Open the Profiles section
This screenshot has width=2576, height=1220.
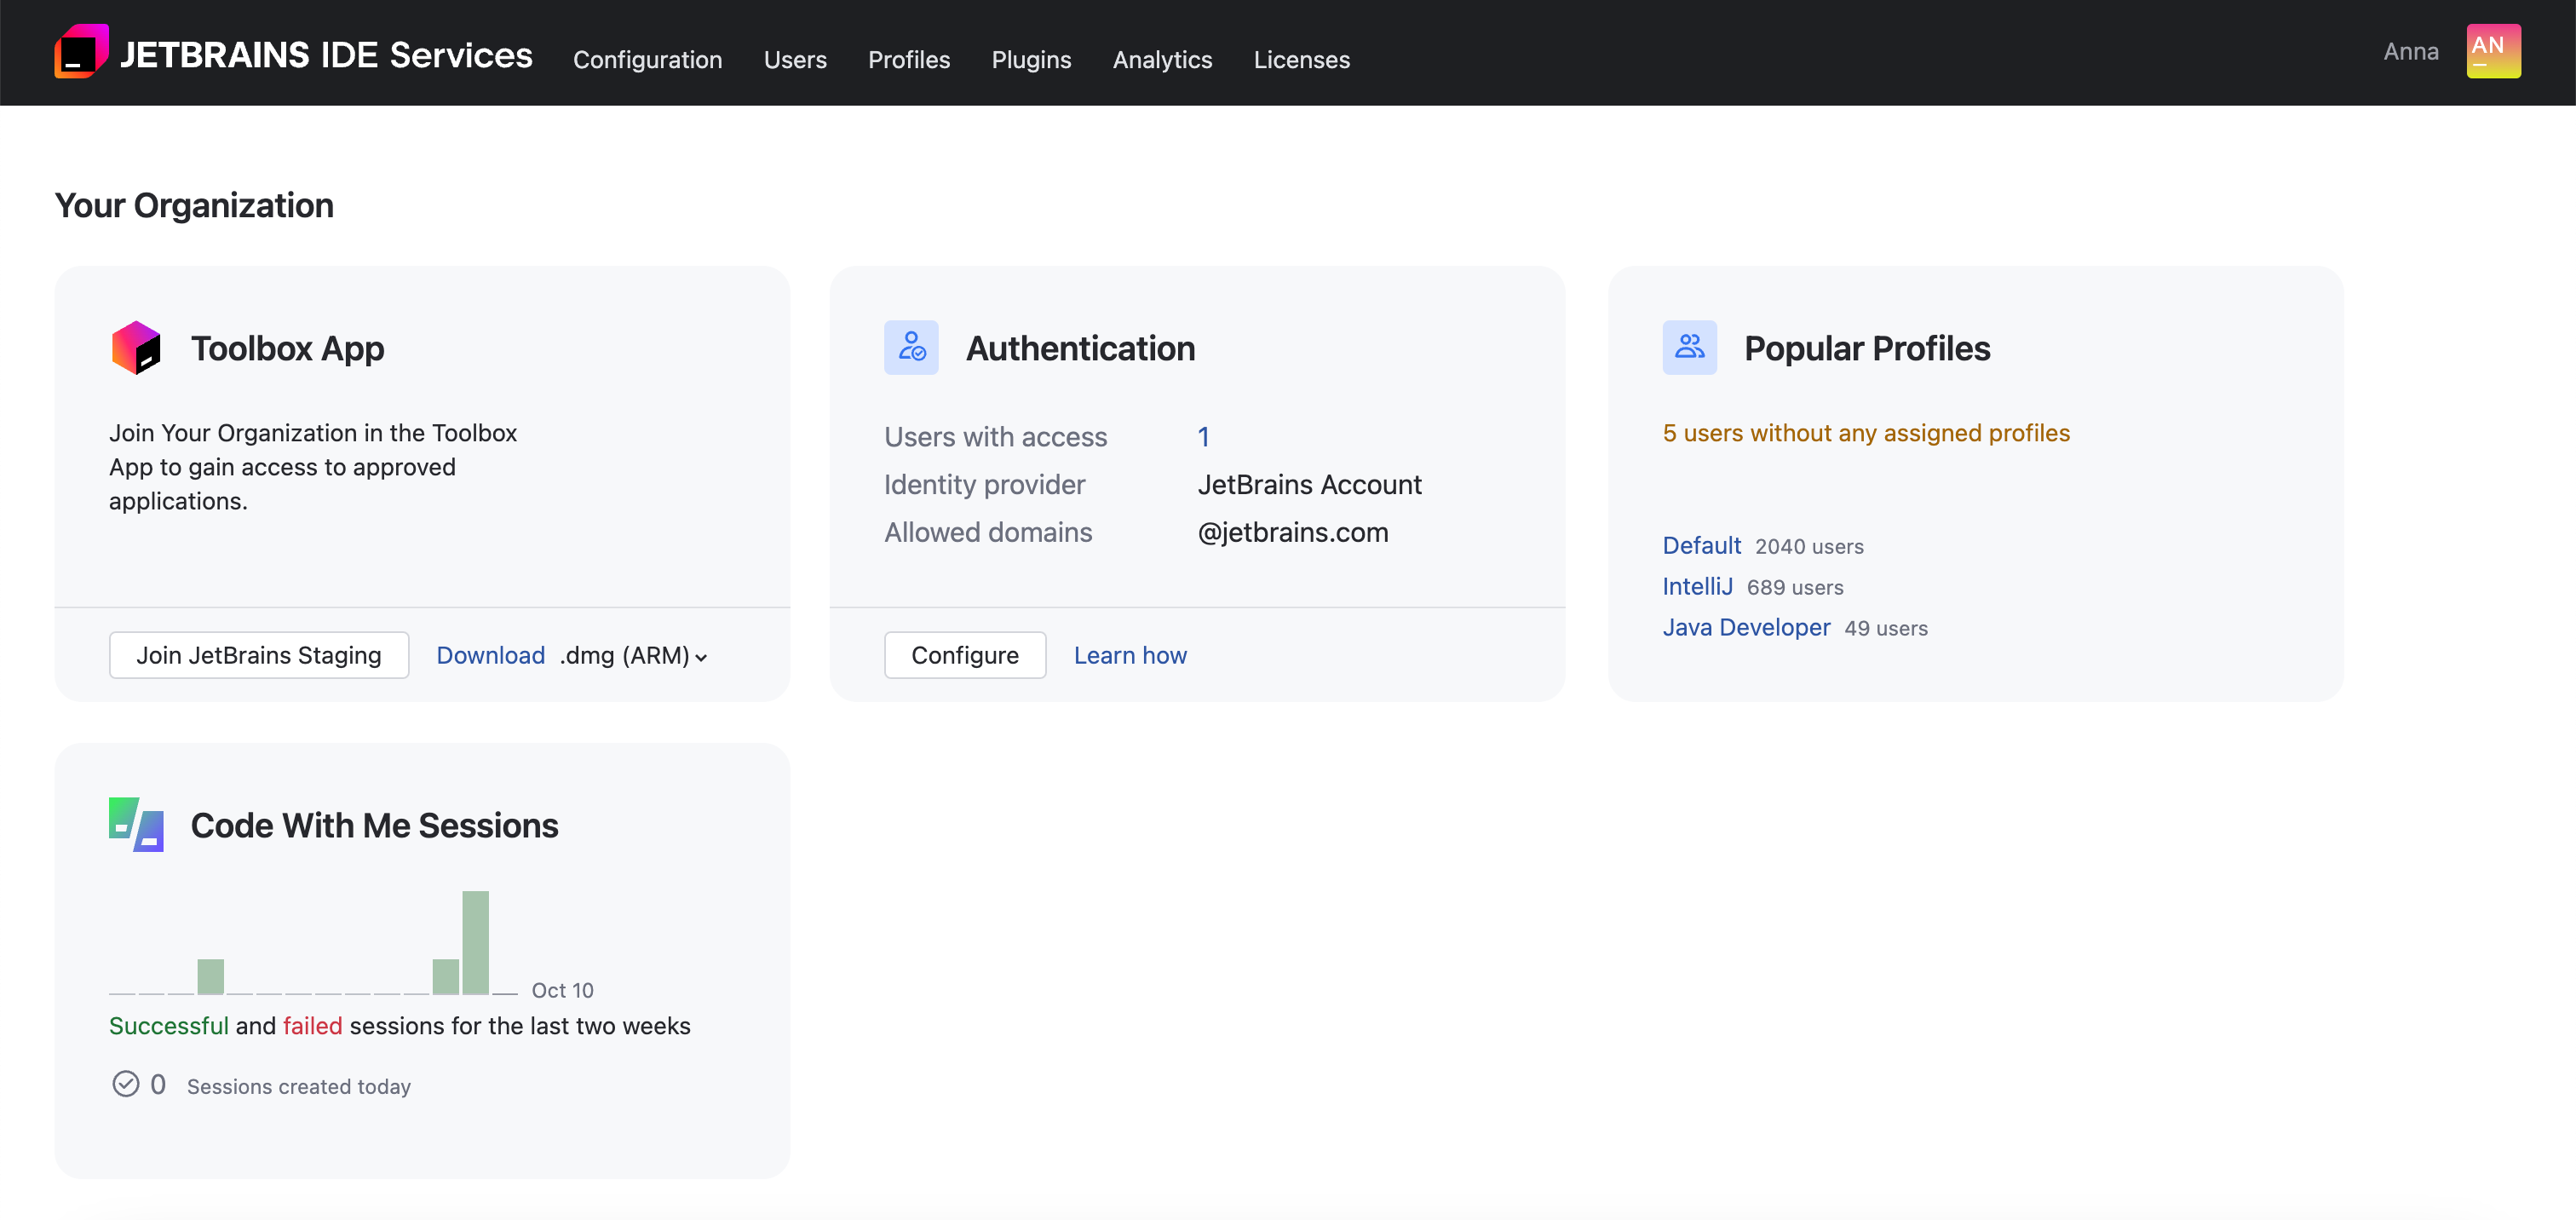pos(909,60)
